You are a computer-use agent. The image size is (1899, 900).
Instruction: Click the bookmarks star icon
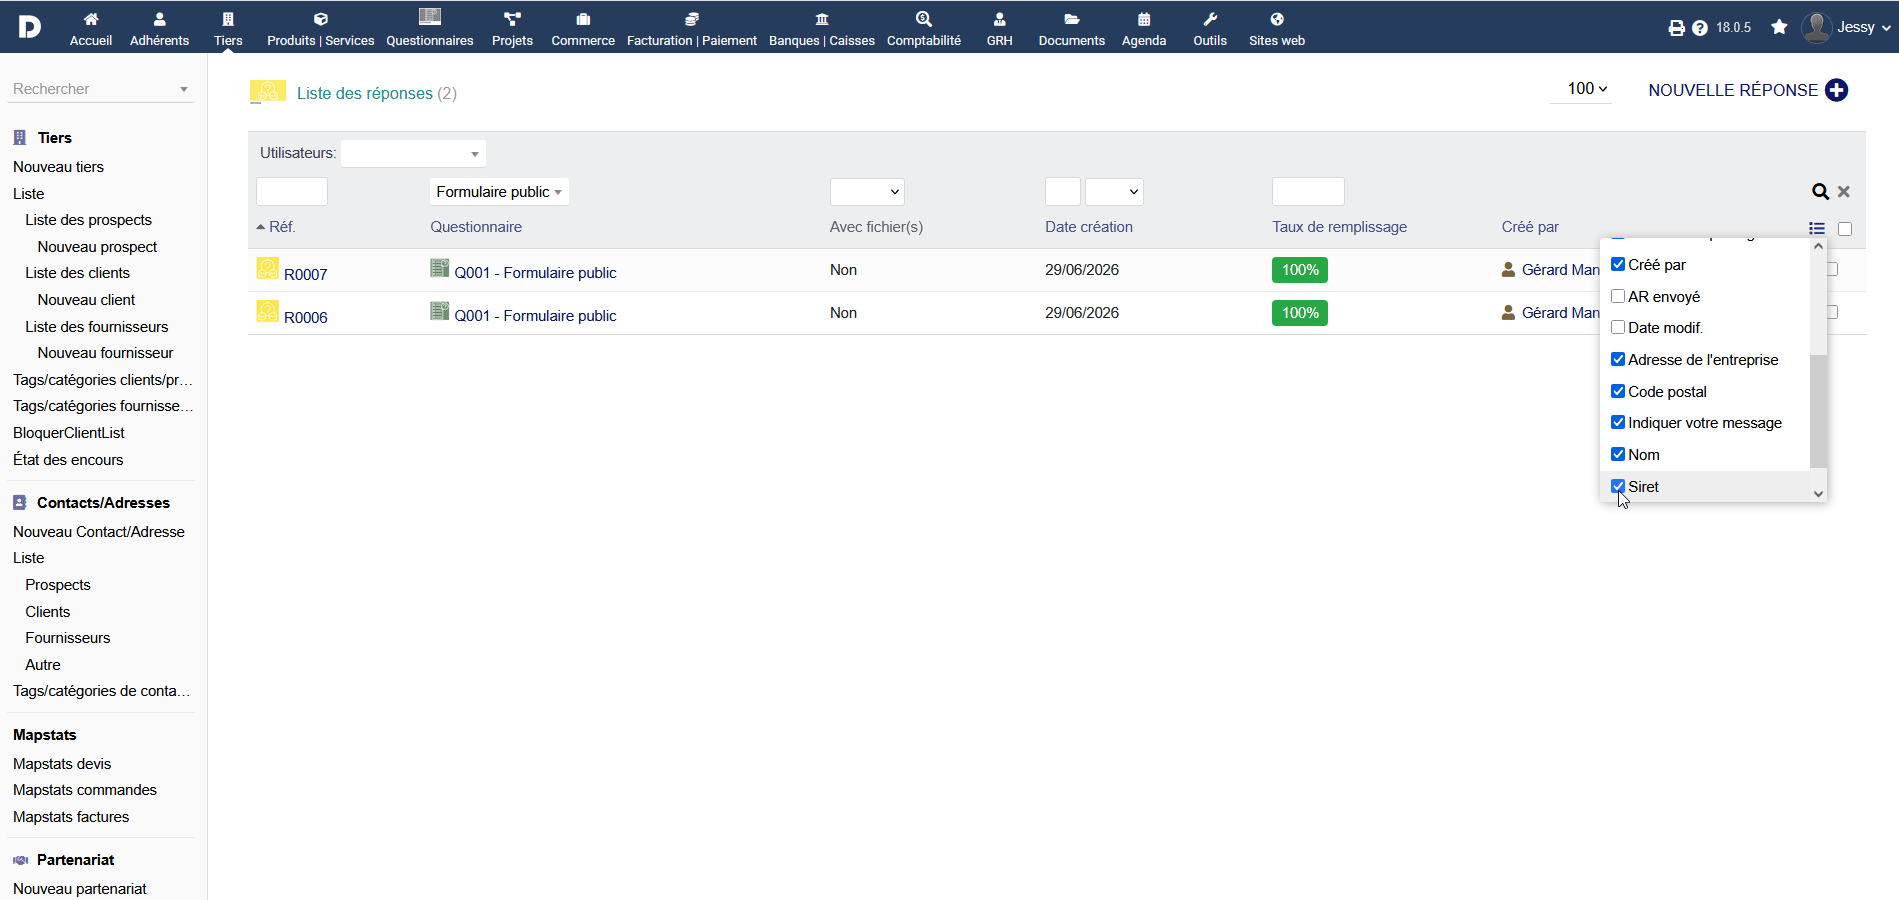(x=1779, y=27)
